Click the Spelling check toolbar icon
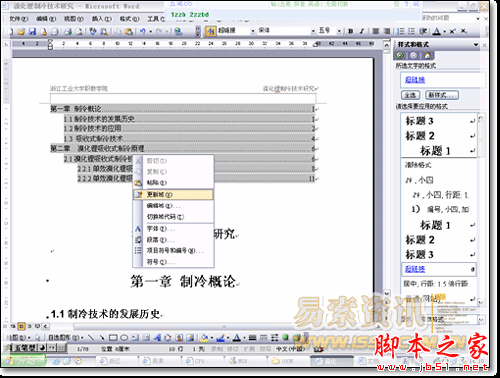 [x=93, y=31]
